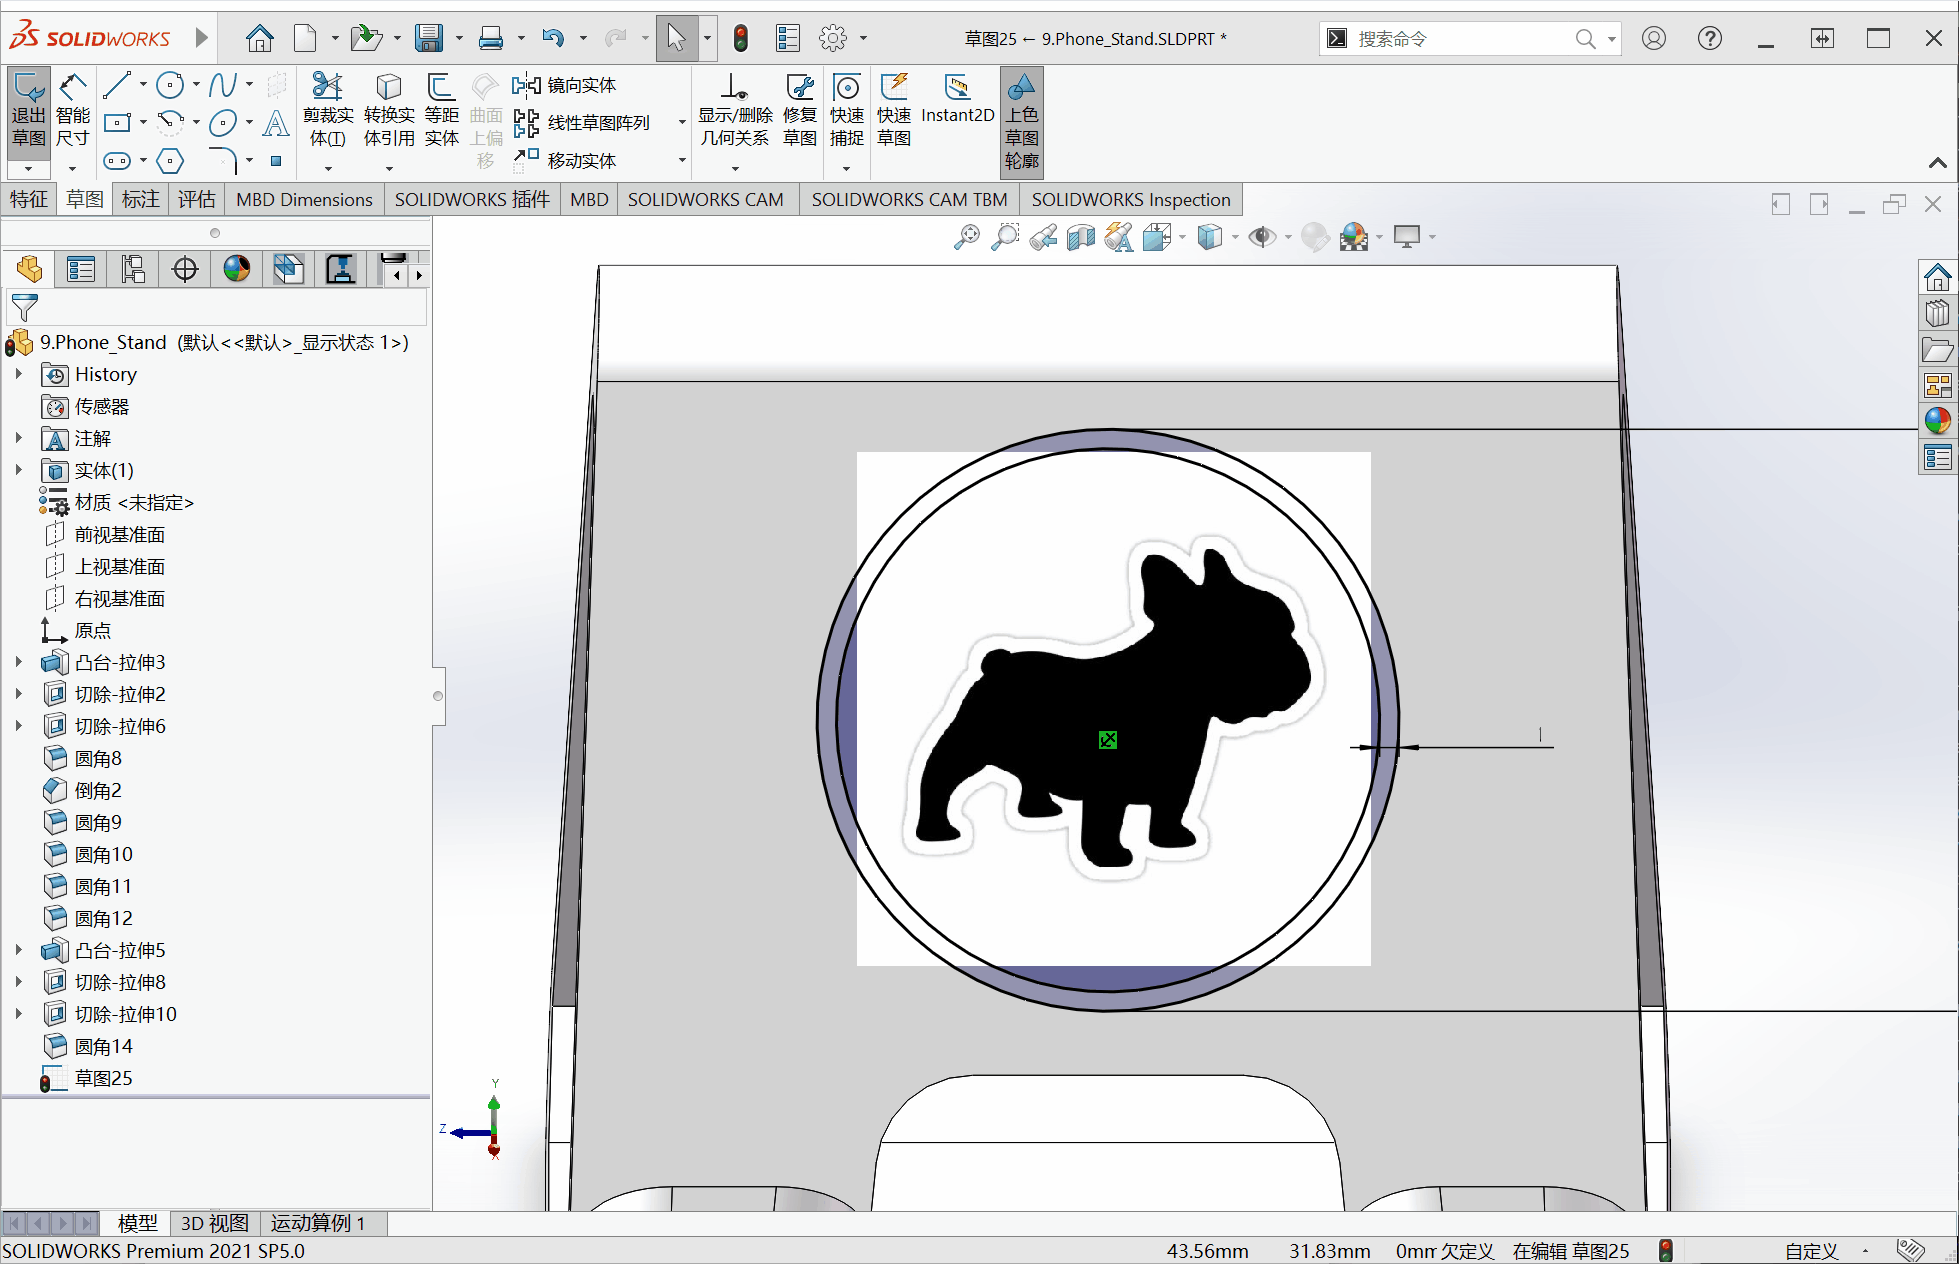This screenshot has height=1264, width=1959.
Task: Click Repair Sketch (修复草图)
Action: tap(800, 110)
